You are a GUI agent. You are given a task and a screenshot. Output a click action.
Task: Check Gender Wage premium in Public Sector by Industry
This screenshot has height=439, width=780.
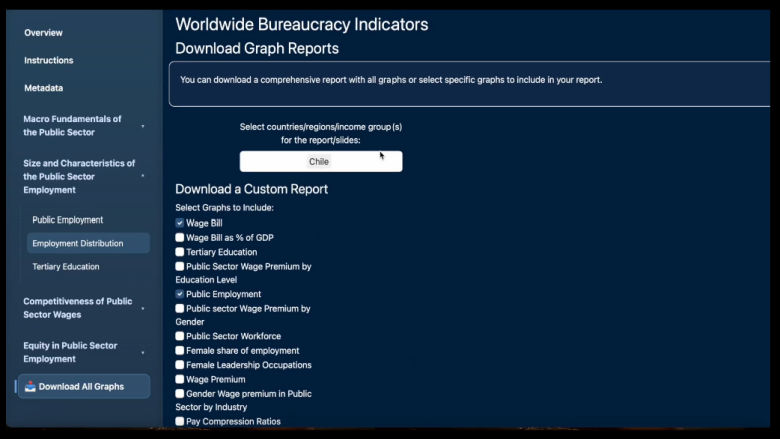tap(180, 393)
